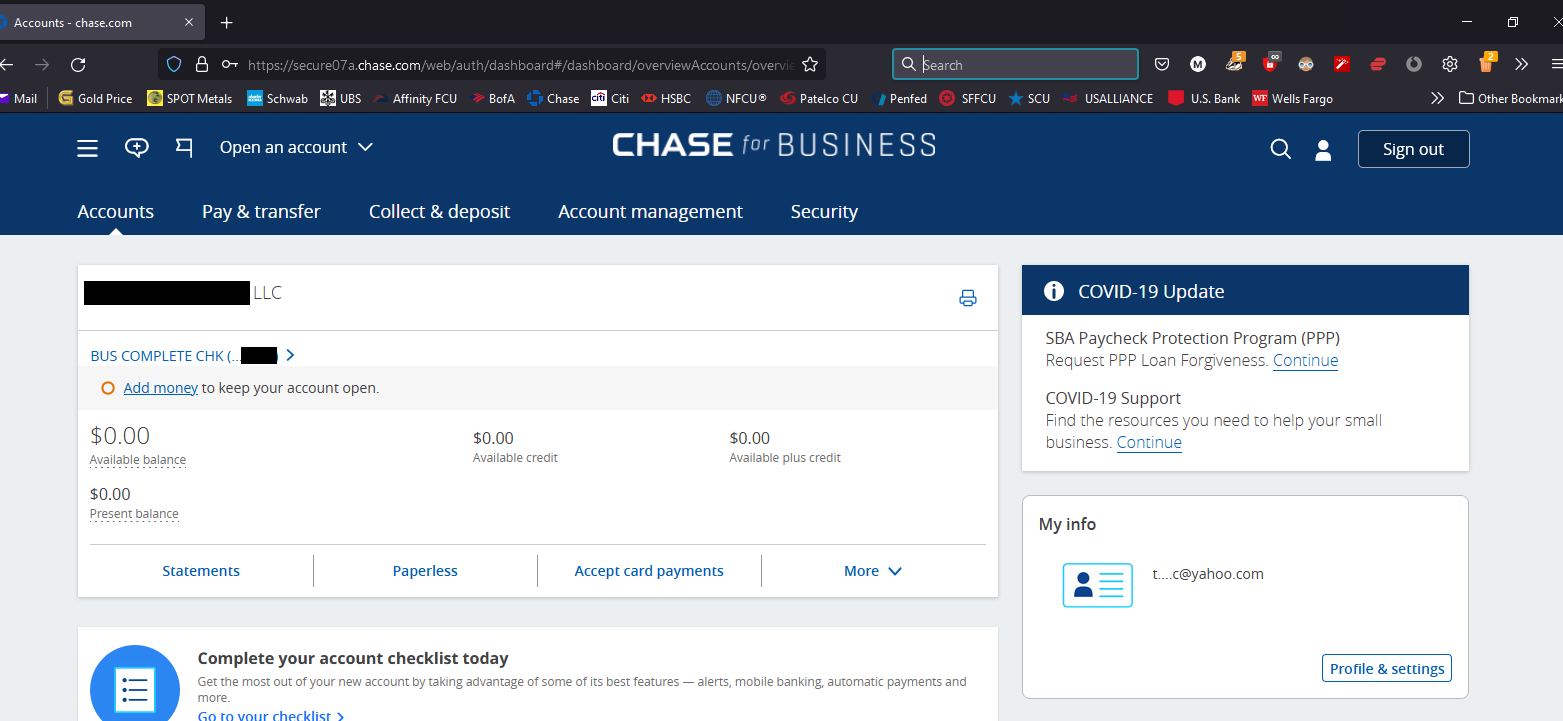Click the flag notifications icon
The width and height of the screenshot is (1563, 721).
tap(184, 148)
